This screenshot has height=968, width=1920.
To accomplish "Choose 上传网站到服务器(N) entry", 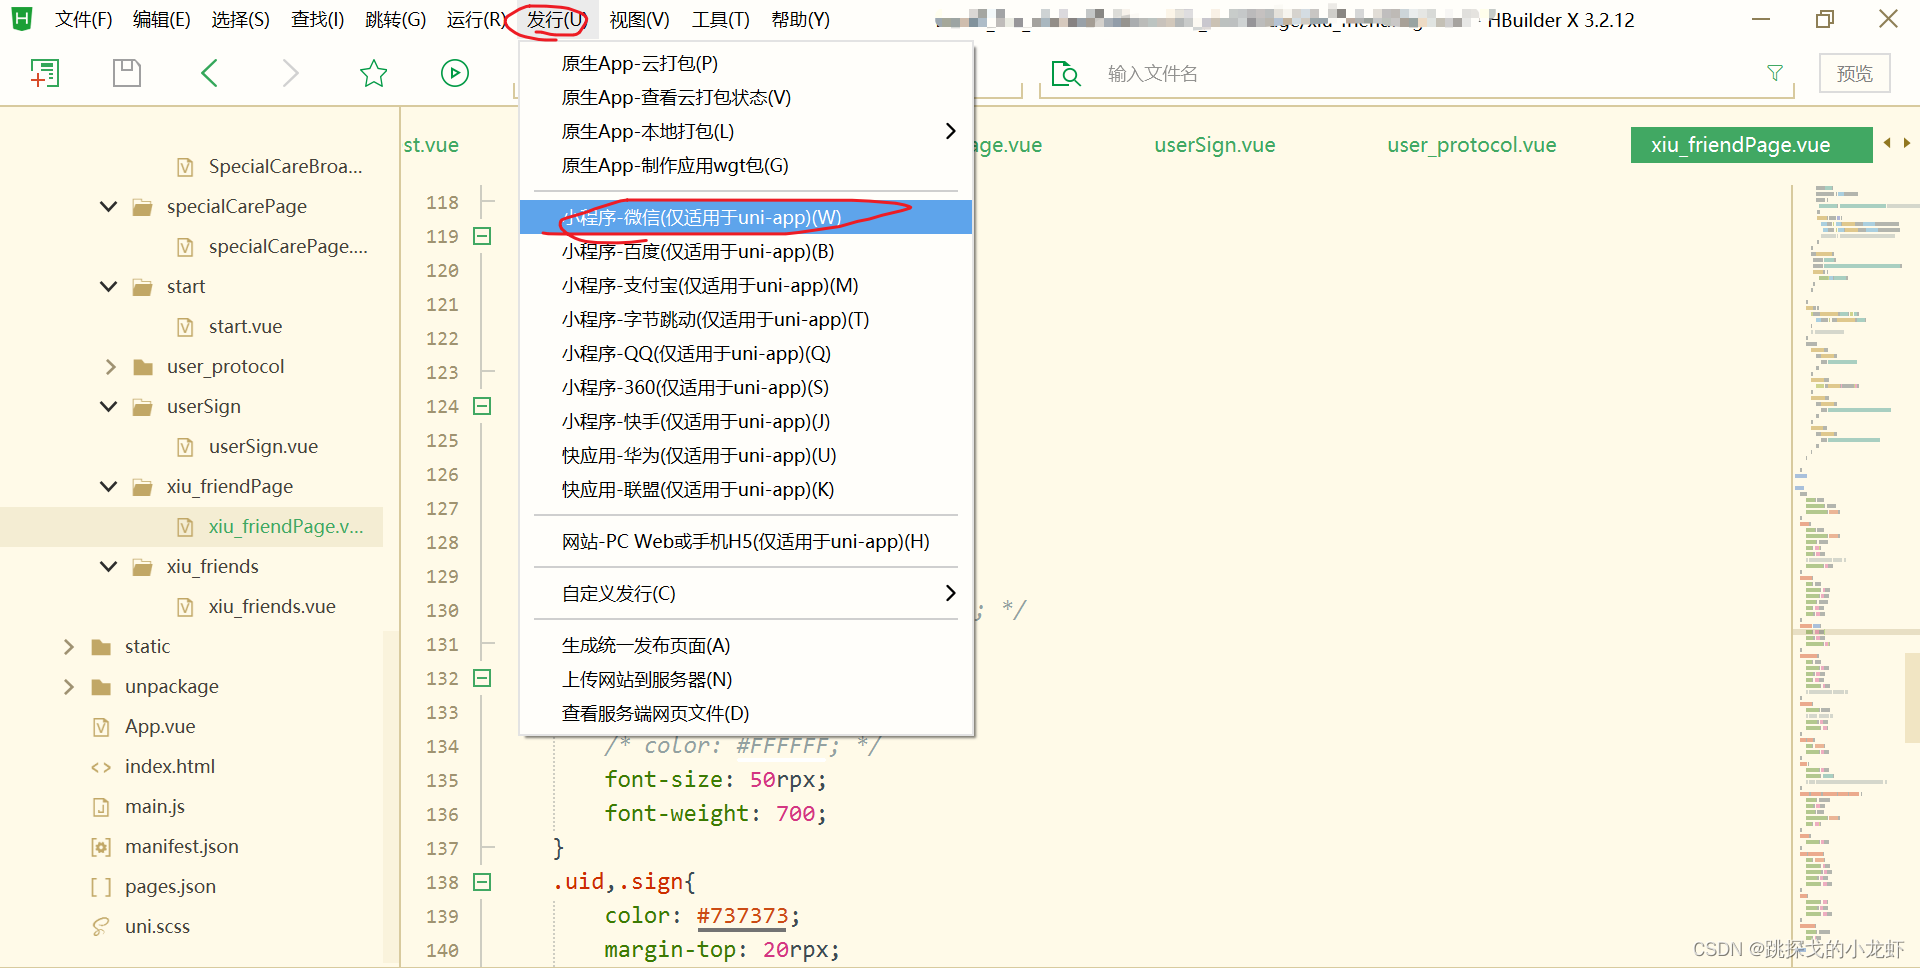I will coord(746,679).
